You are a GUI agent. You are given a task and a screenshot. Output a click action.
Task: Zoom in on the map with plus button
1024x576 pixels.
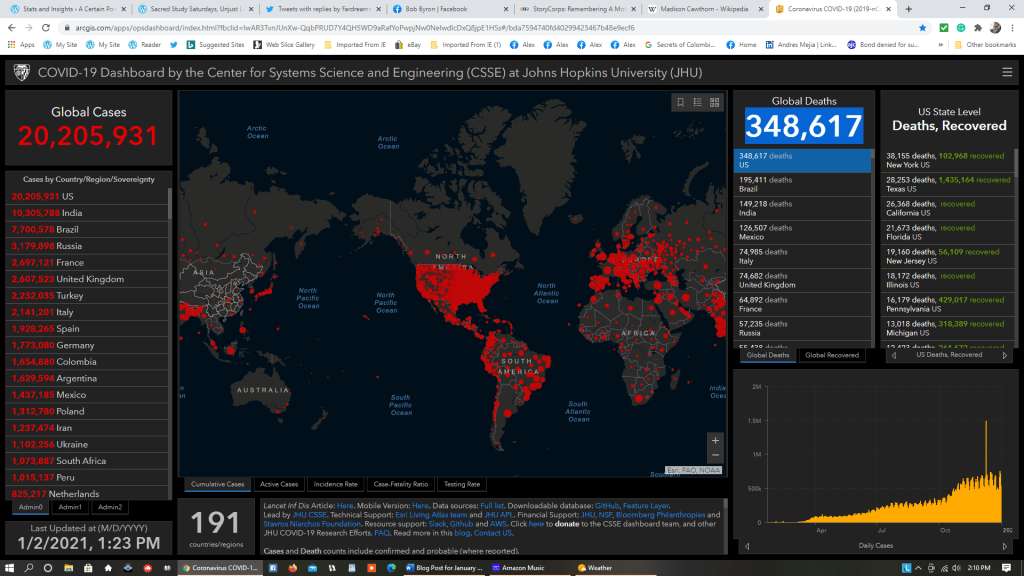point(714,441)
